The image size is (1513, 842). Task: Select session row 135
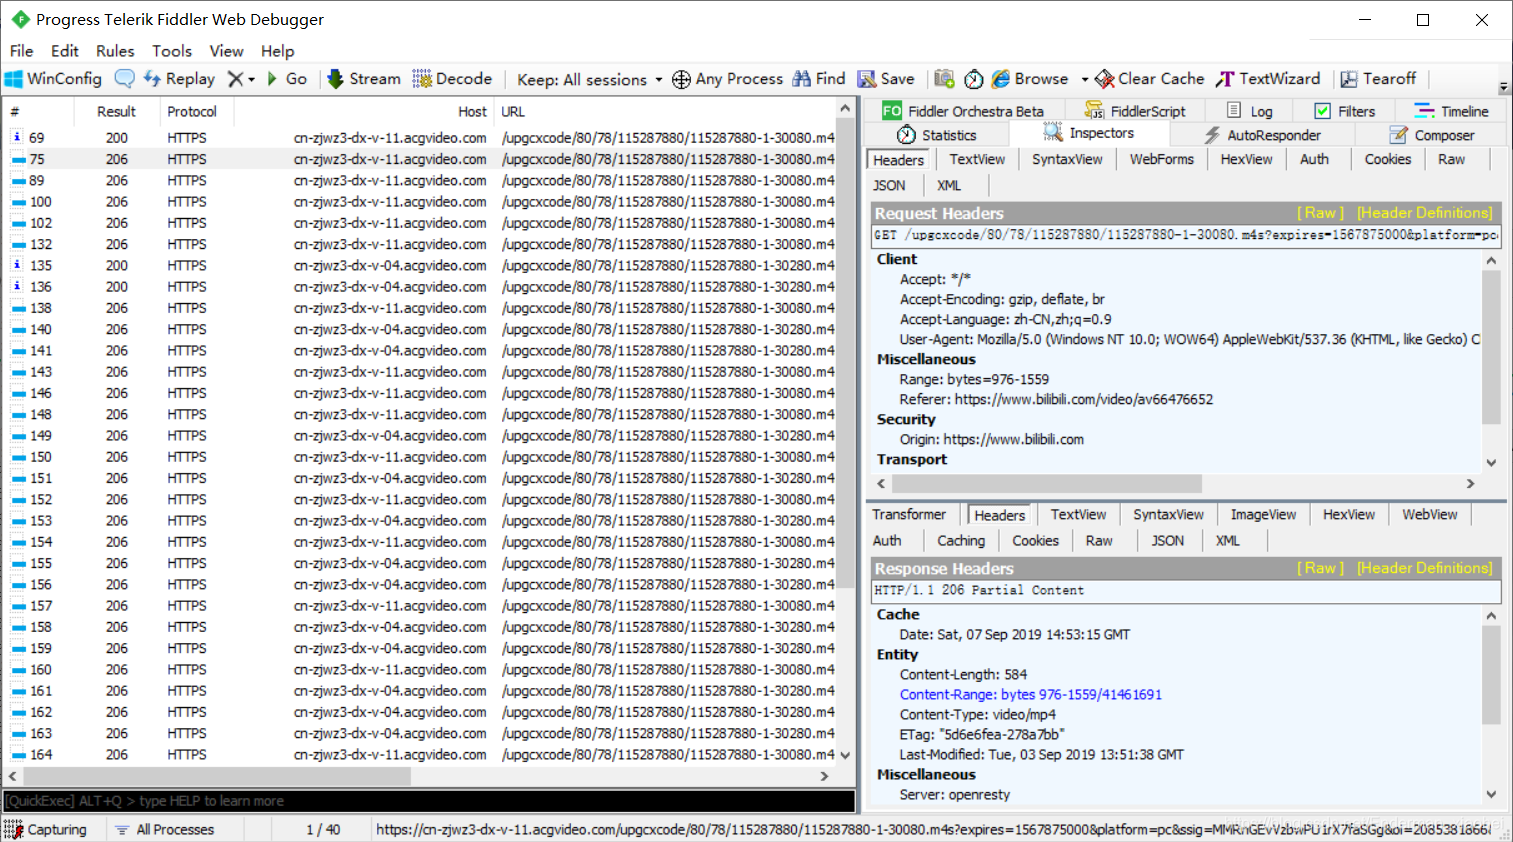pos(421,265)
